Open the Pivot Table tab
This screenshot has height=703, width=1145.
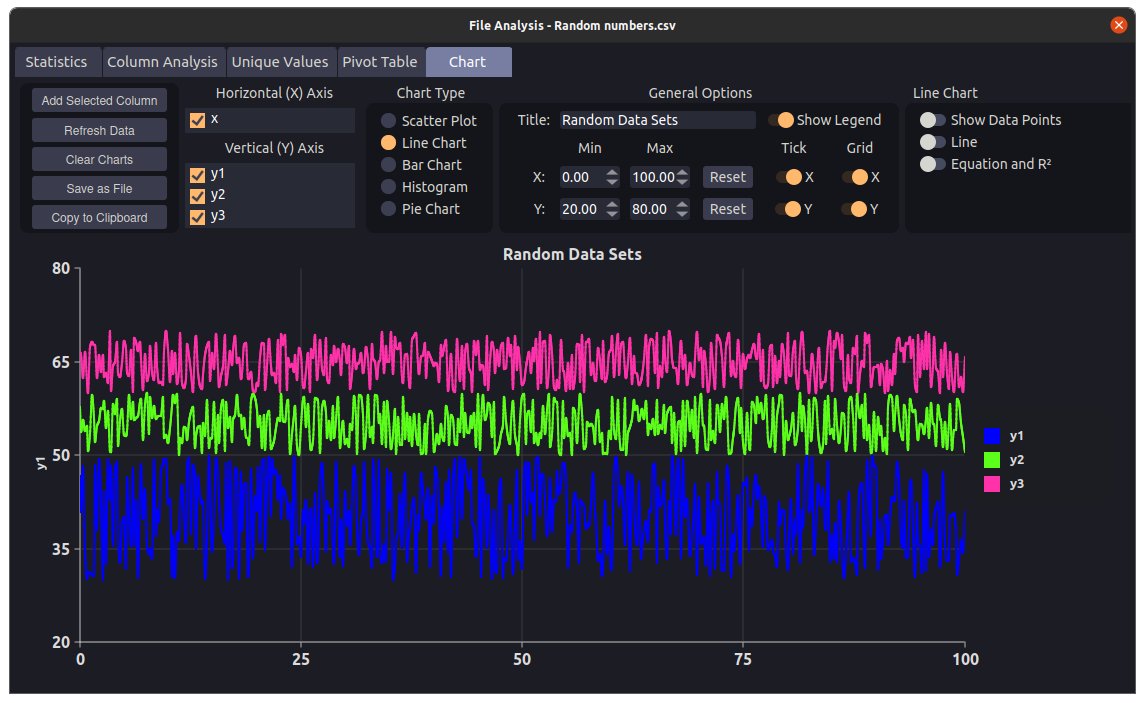380,62
